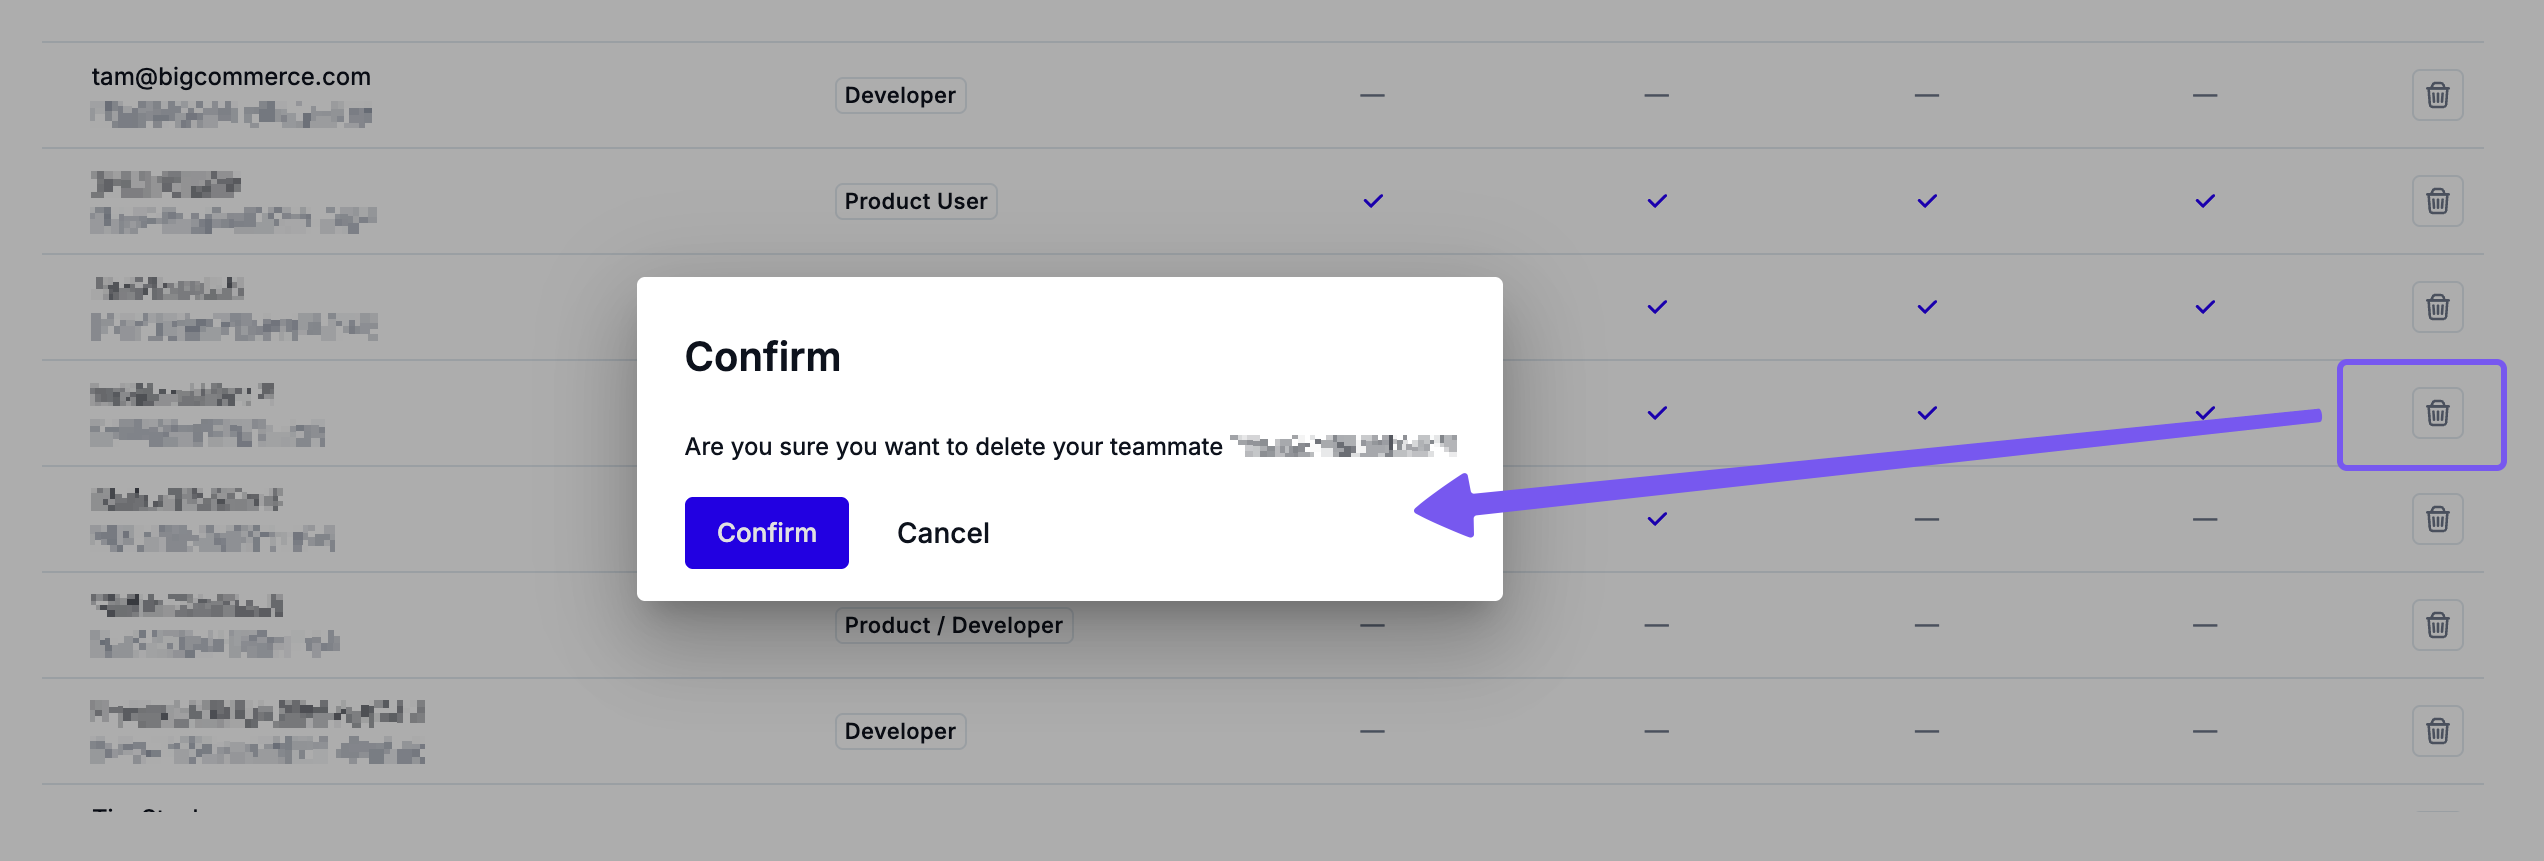Click last checkmark in Product User row
This screenshot has width=2544, height=861.
pos(2205,201)
